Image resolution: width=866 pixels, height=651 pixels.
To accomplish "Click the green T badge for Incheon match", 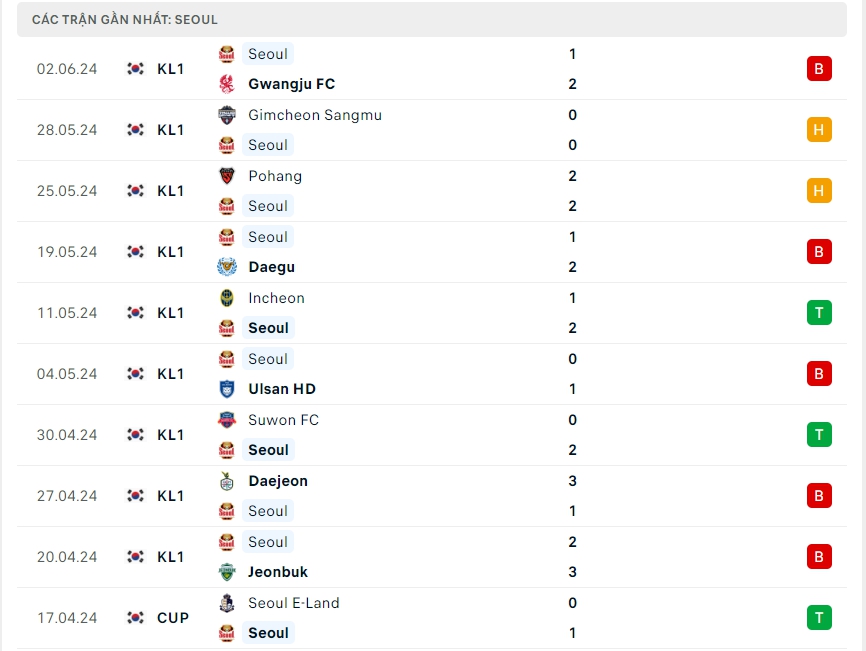I will 819,313.
